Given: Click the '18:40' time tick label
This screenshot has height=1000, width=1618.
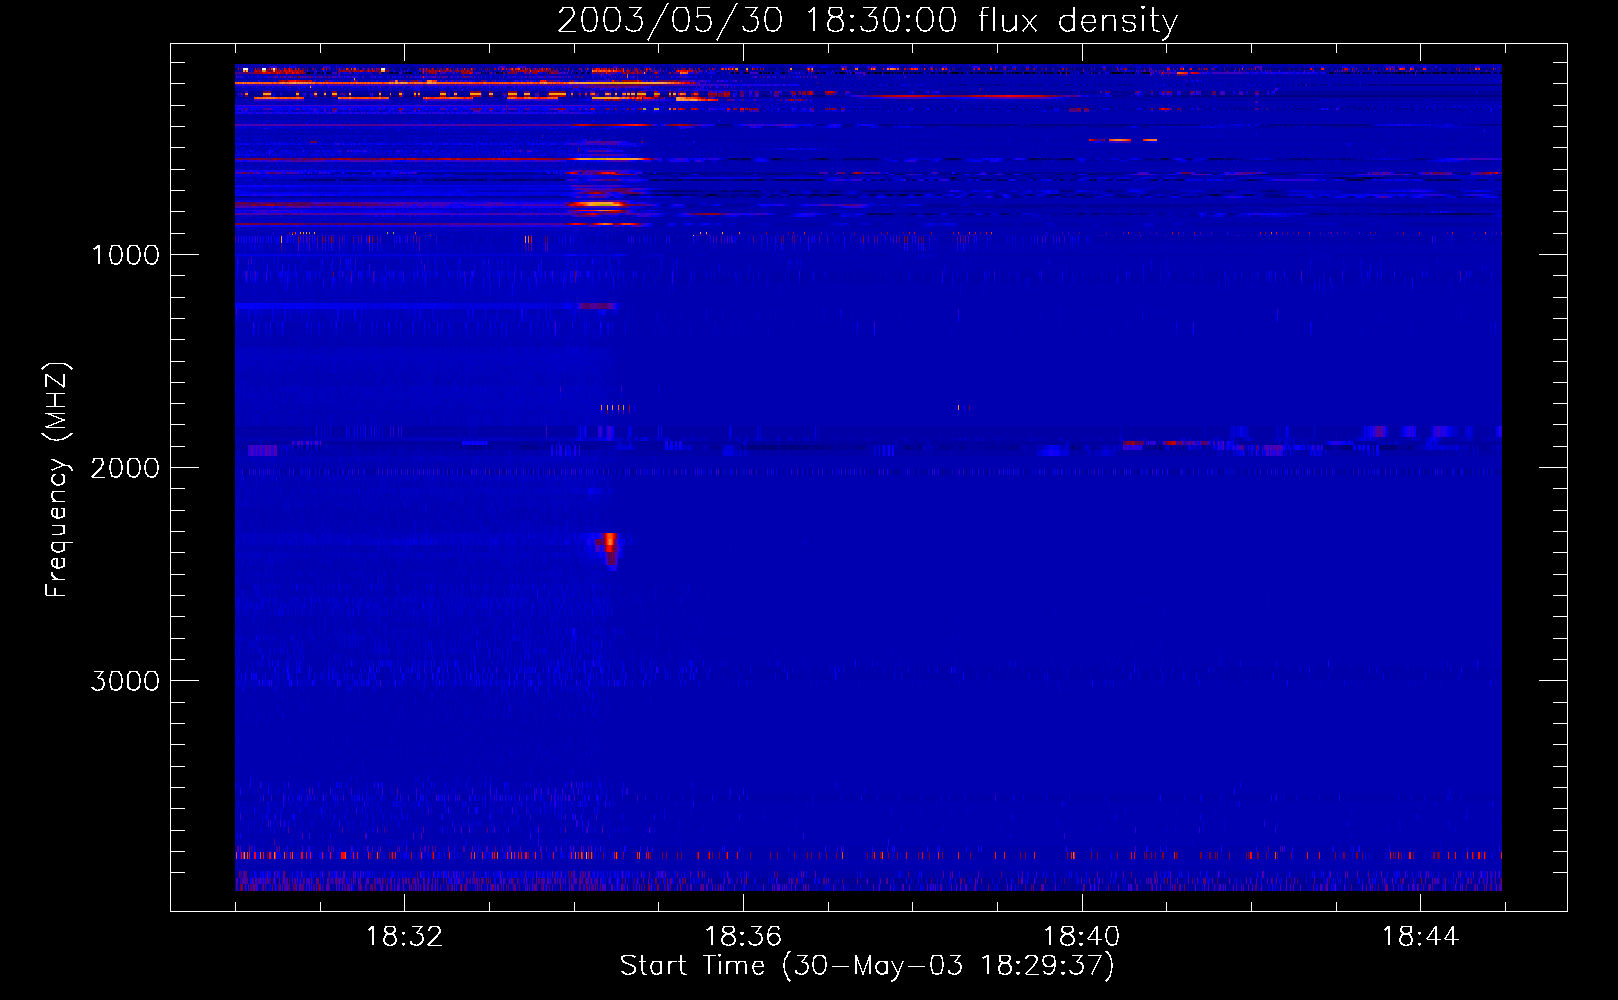Looking at the screenshot, I should pyautogui.click(x=1082, y=937).
